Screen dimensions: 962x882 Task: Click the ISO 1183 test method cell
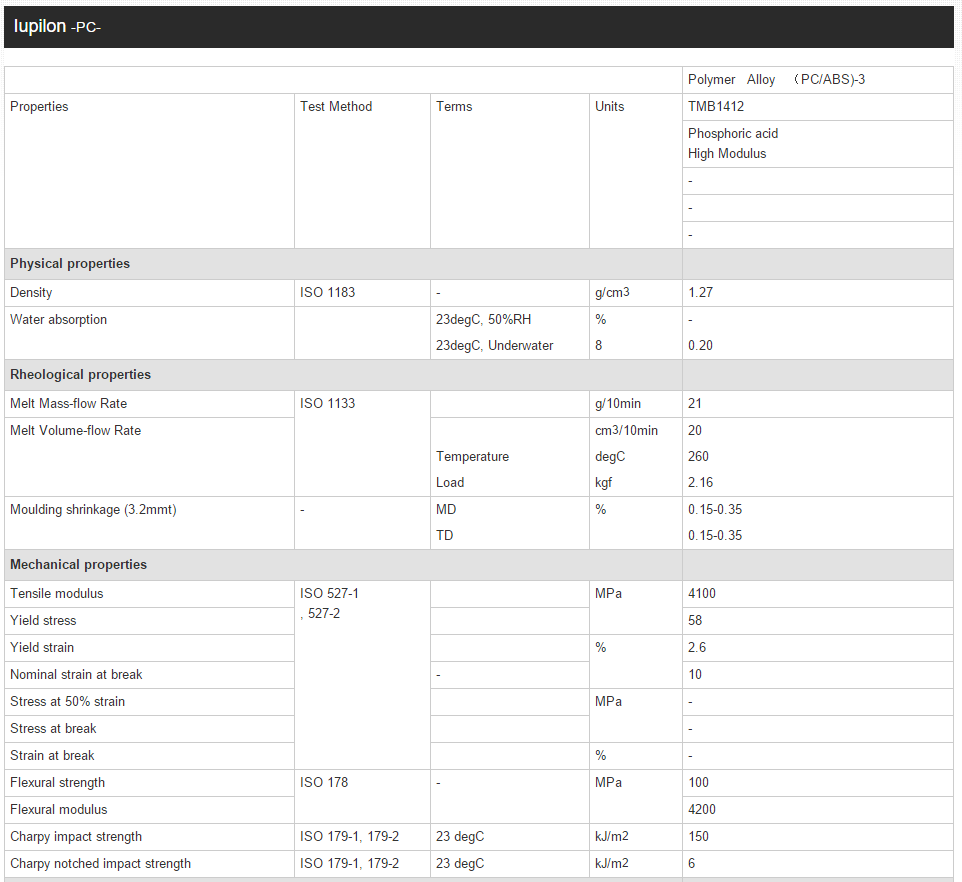coord(327,293)
